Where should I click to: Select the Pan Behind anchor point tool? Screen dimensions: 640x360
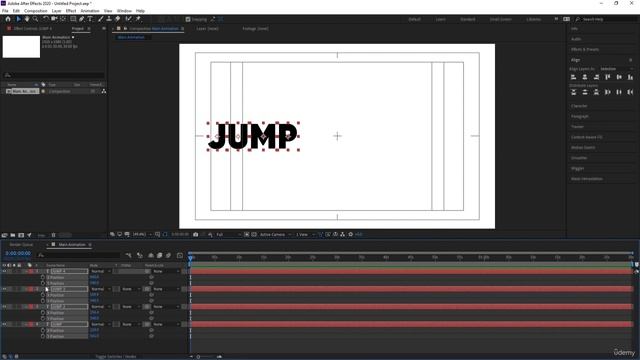tap(63, 19)
